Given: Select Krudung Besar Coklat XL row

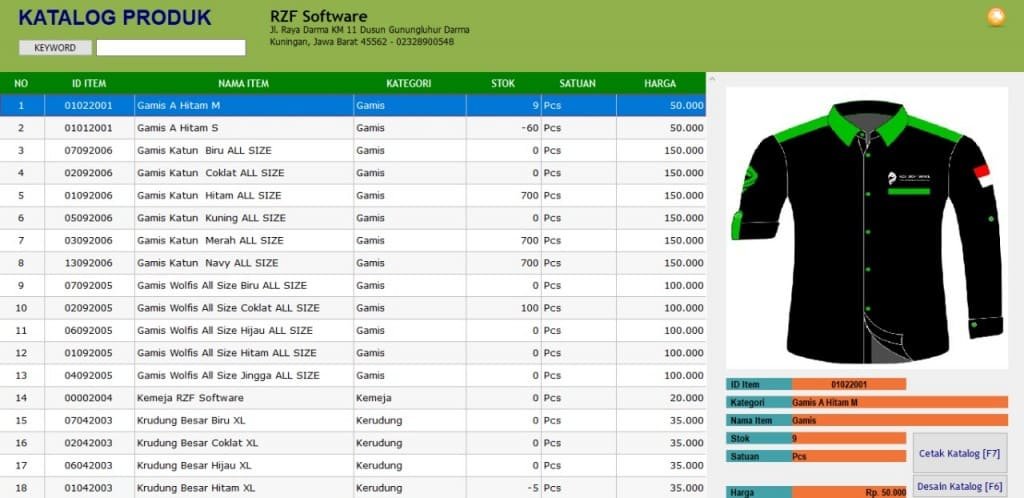Looking at the screenshot, I should click(353, 443).
